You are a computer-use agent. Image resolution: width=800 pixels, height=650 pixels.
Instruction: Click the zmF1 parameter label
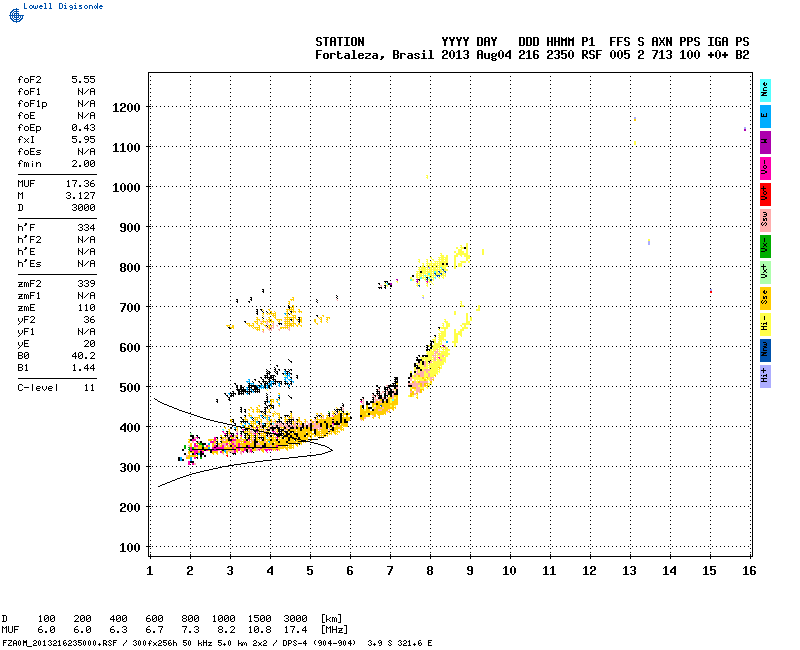pyautogui.click(x=29, y=295)
